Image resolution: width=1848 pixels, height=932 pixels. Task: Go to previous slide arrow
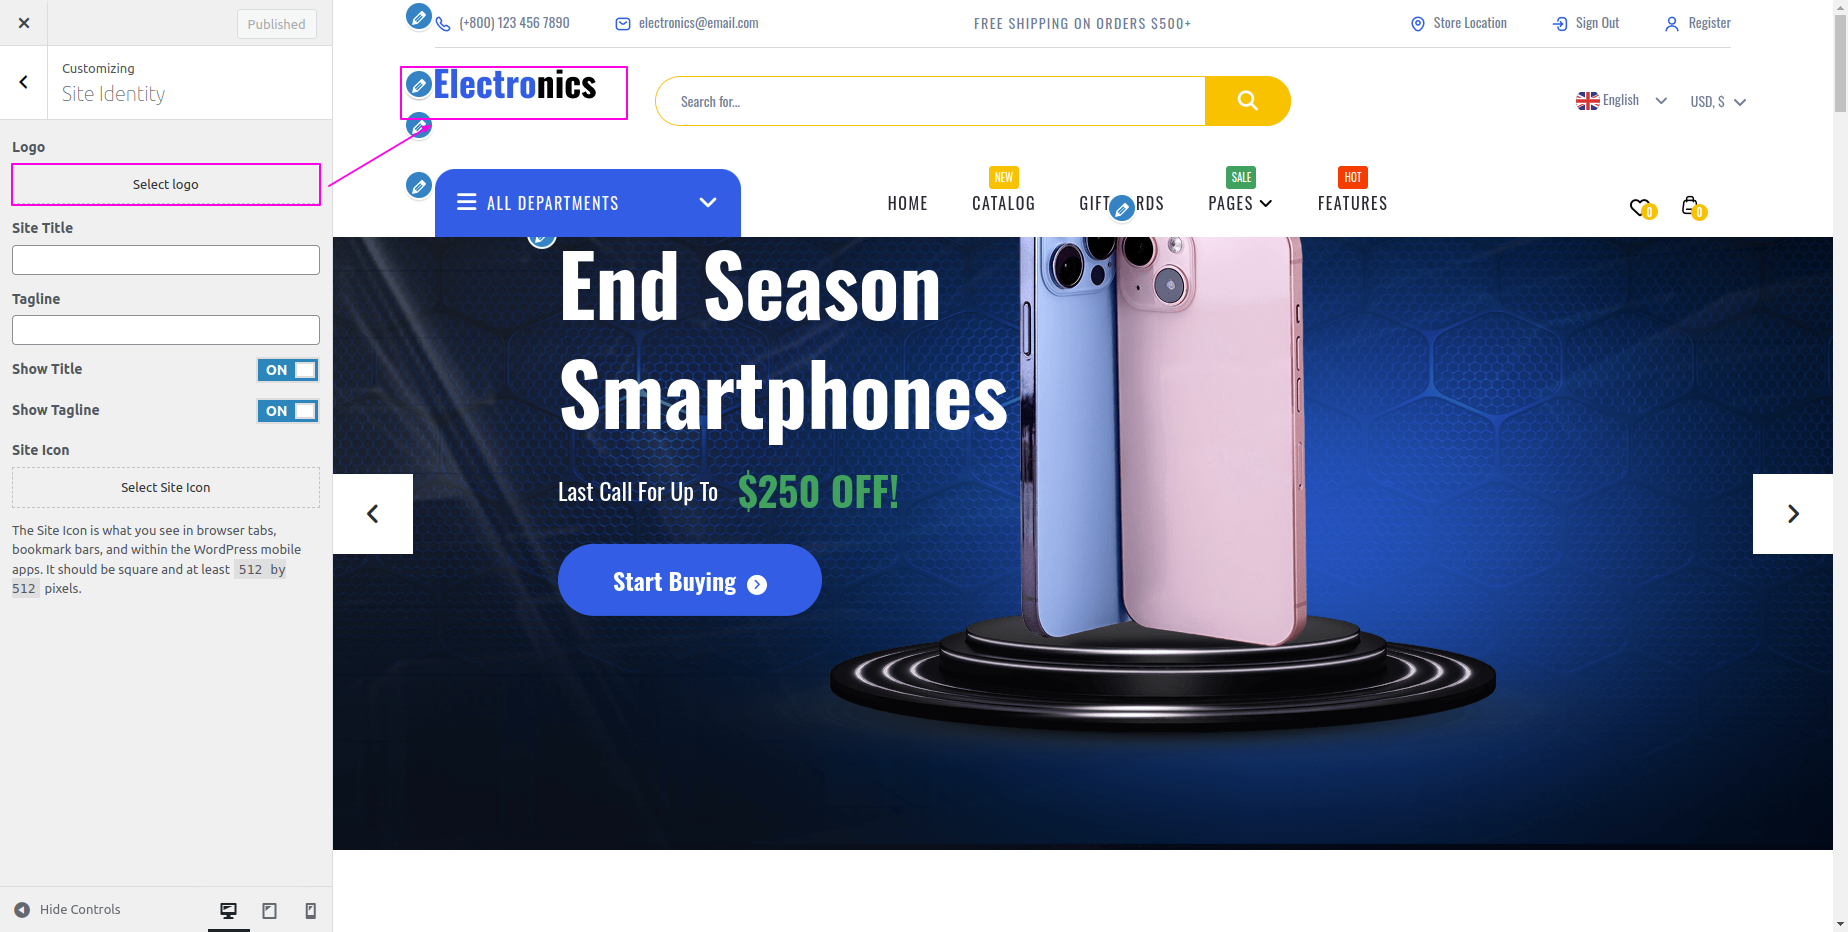tap(373, 514)
